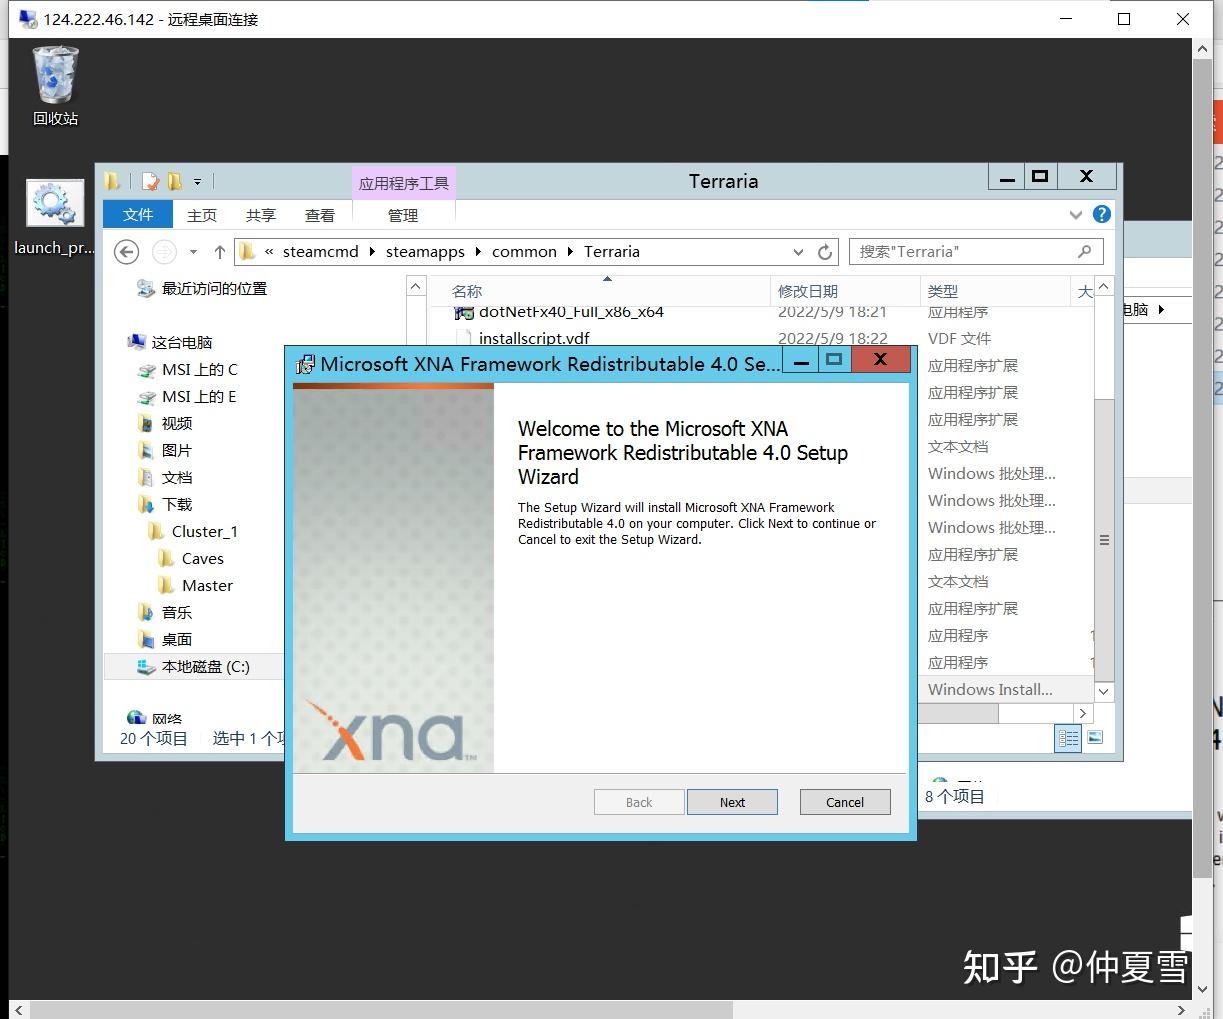Switch to the 查看 ribbon tab
Screen dimensions: 1223x1019
click(320, 215)
